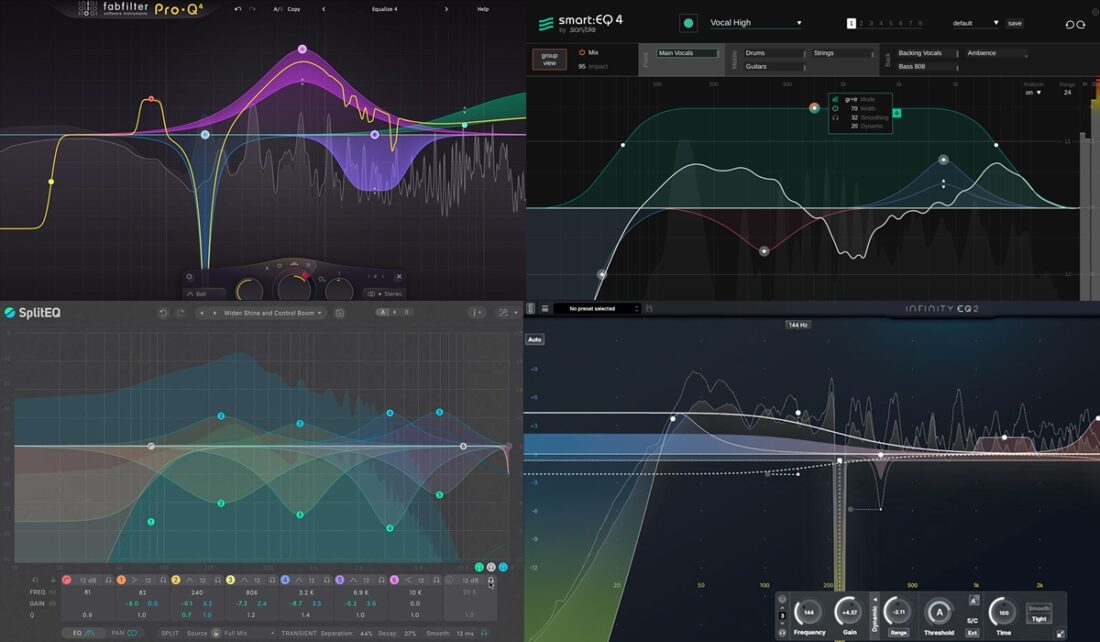Viewport: 1100px width, 642px height.
Task: Click the resize icon in Infinity EQ band panel
Action: tap(1060, 632)
